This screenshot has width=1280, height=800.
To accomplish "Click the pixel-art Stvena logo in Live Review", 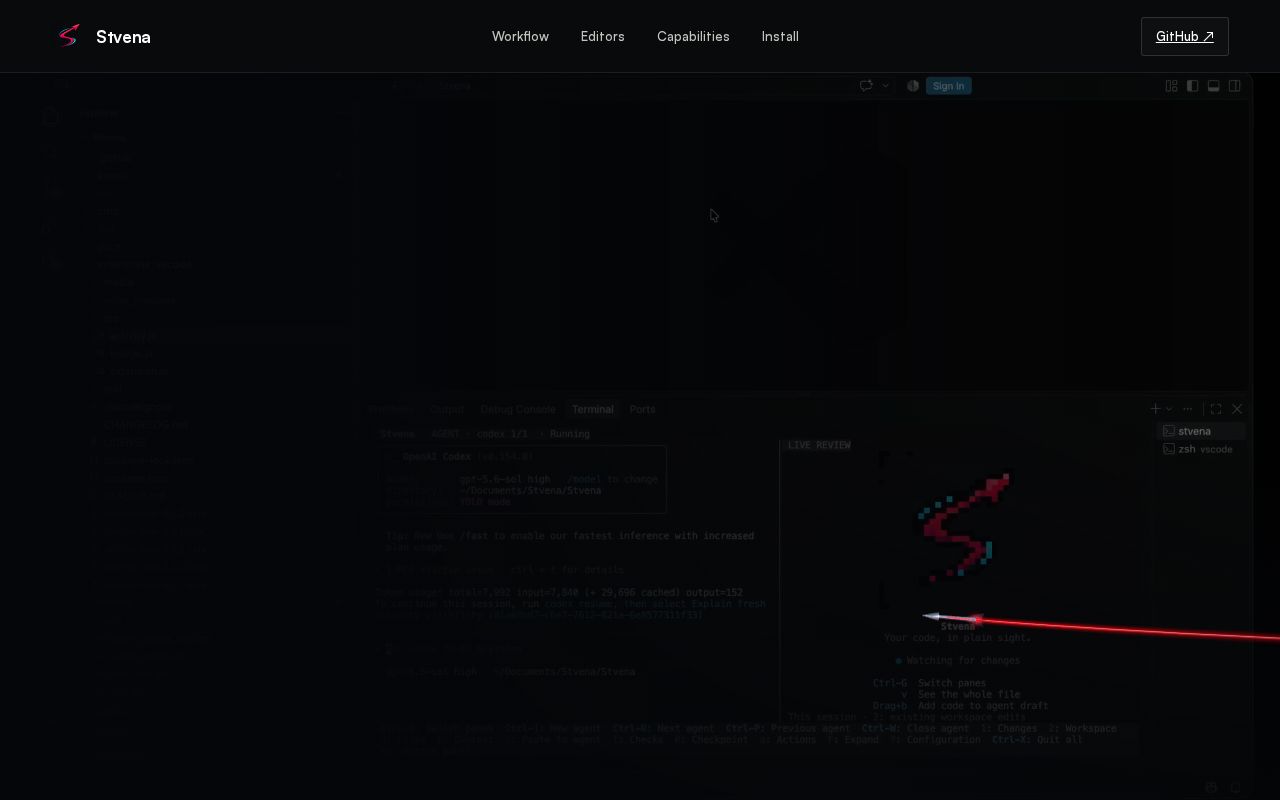I will point(965,528).
